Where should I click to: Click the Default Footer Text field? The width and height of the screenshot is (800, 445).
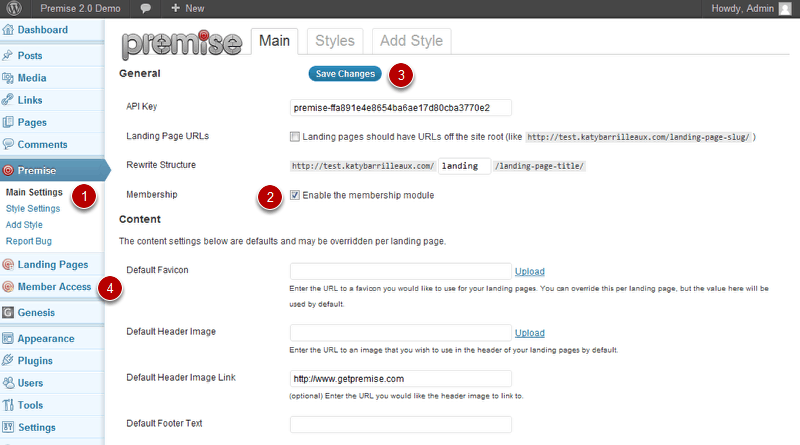point(401,425)
